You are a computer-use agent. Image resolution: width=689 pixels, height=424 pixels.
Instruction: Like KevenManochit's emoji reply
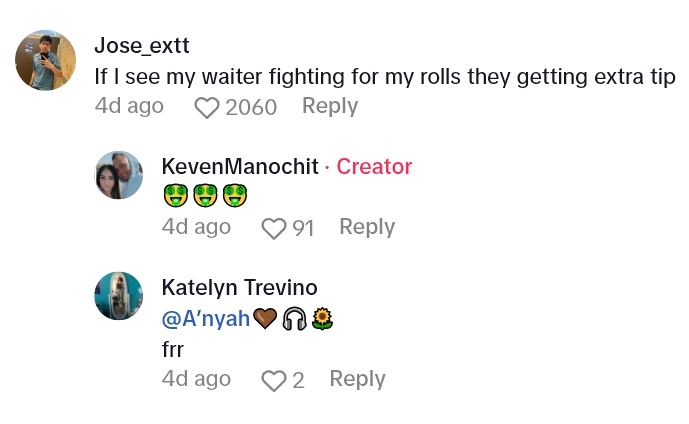pos(273,229)
